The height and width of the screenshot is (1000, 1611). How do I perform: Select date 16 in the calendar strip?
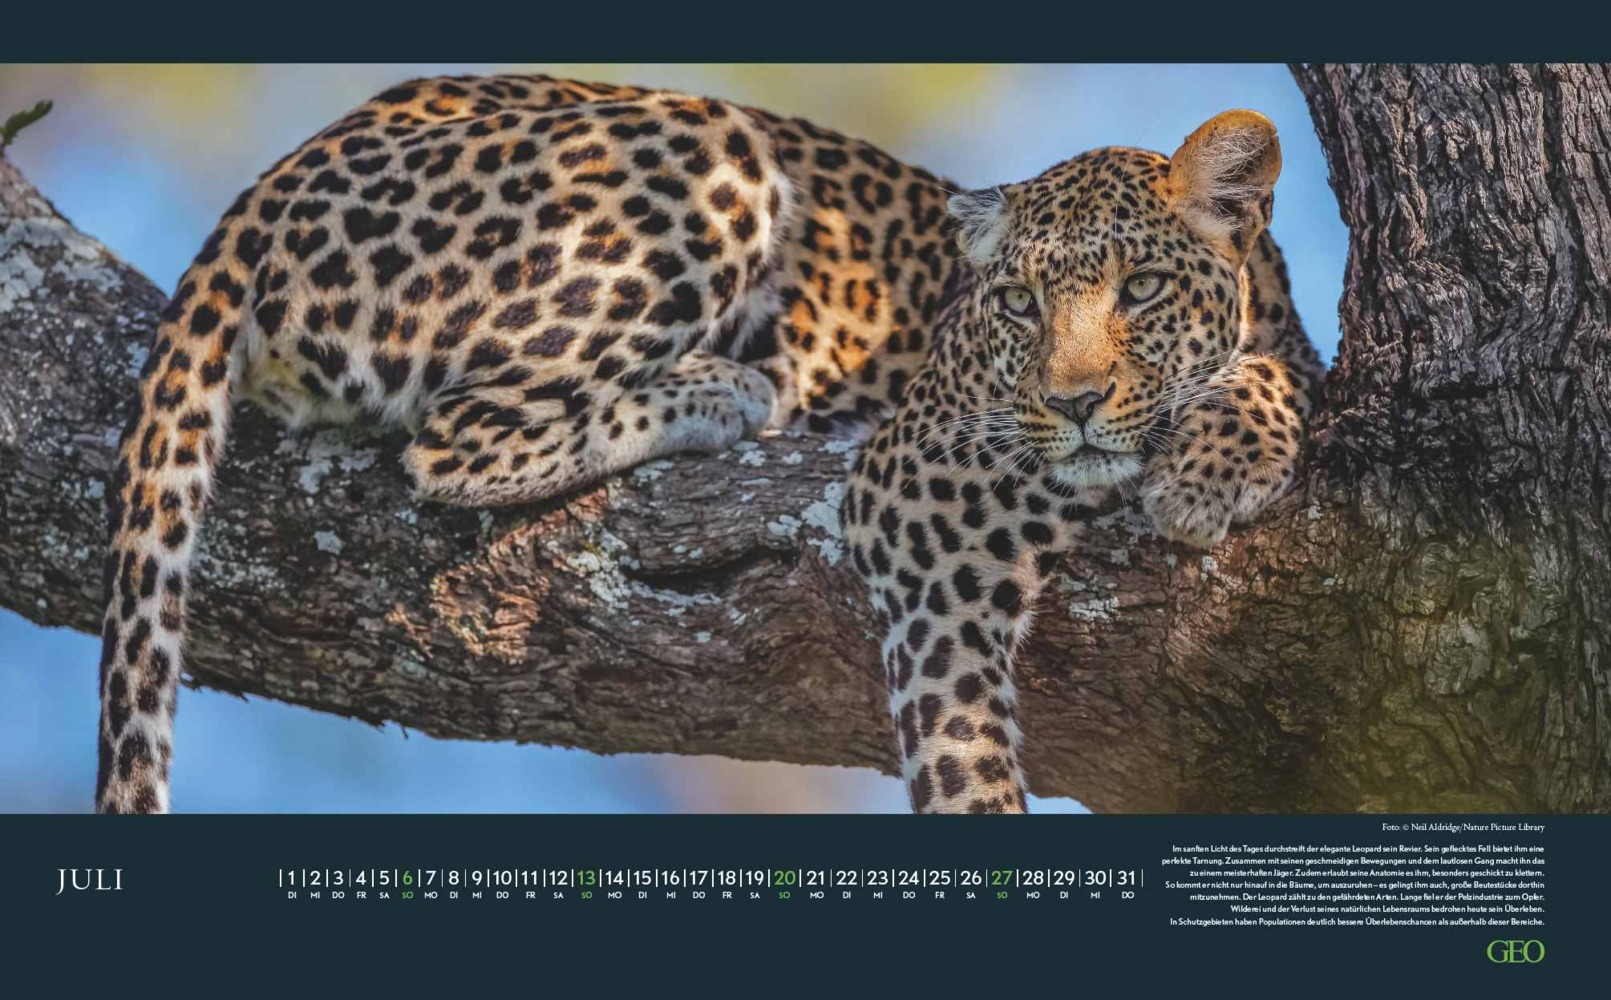(x=670, y=878)
